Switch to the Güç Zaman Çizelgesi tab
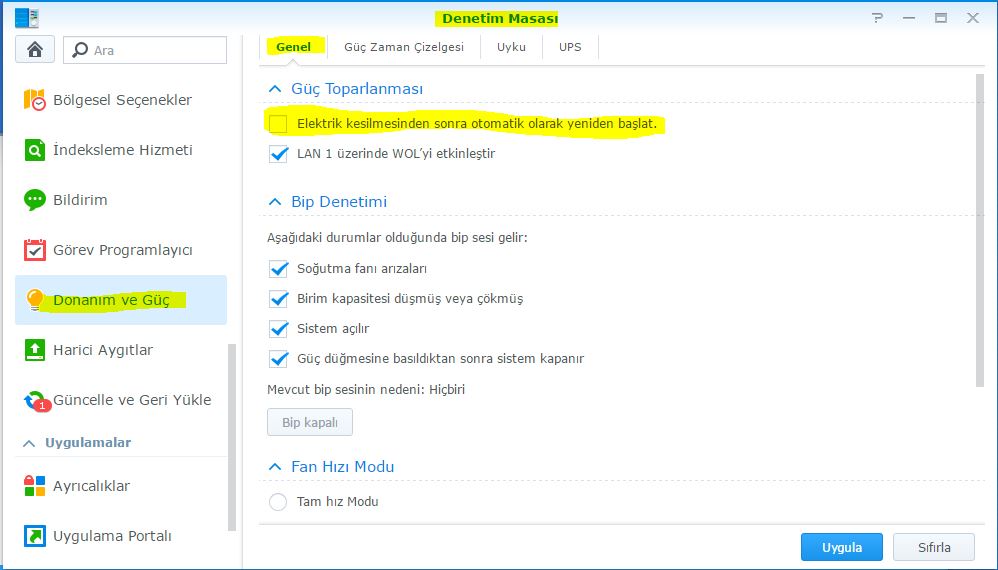Image resolution: width=998 pixels, height=570 pixels. (403, 47)
